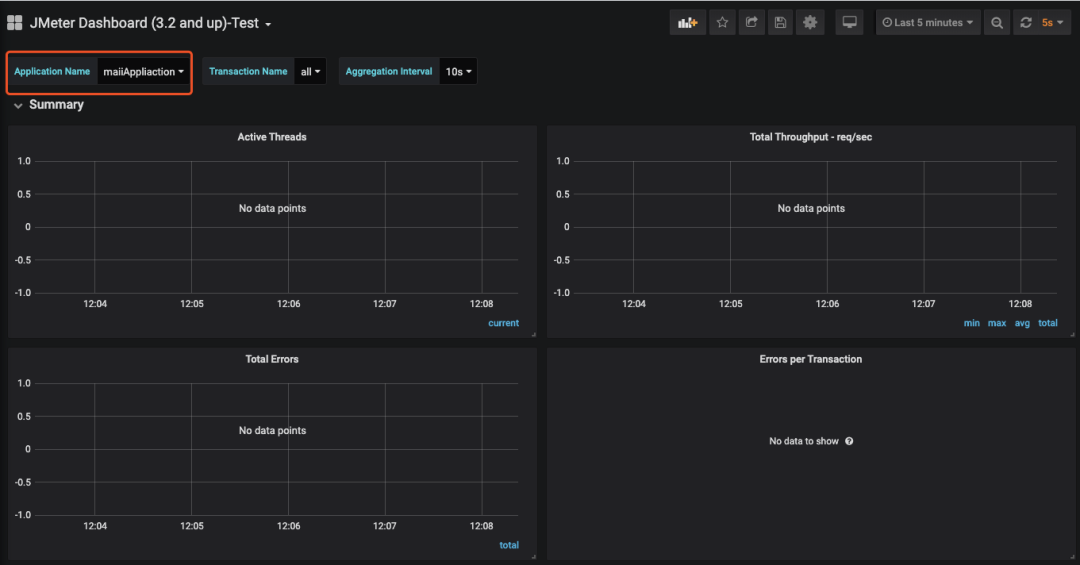Save the dashboard with disk icon

point(780,23)
